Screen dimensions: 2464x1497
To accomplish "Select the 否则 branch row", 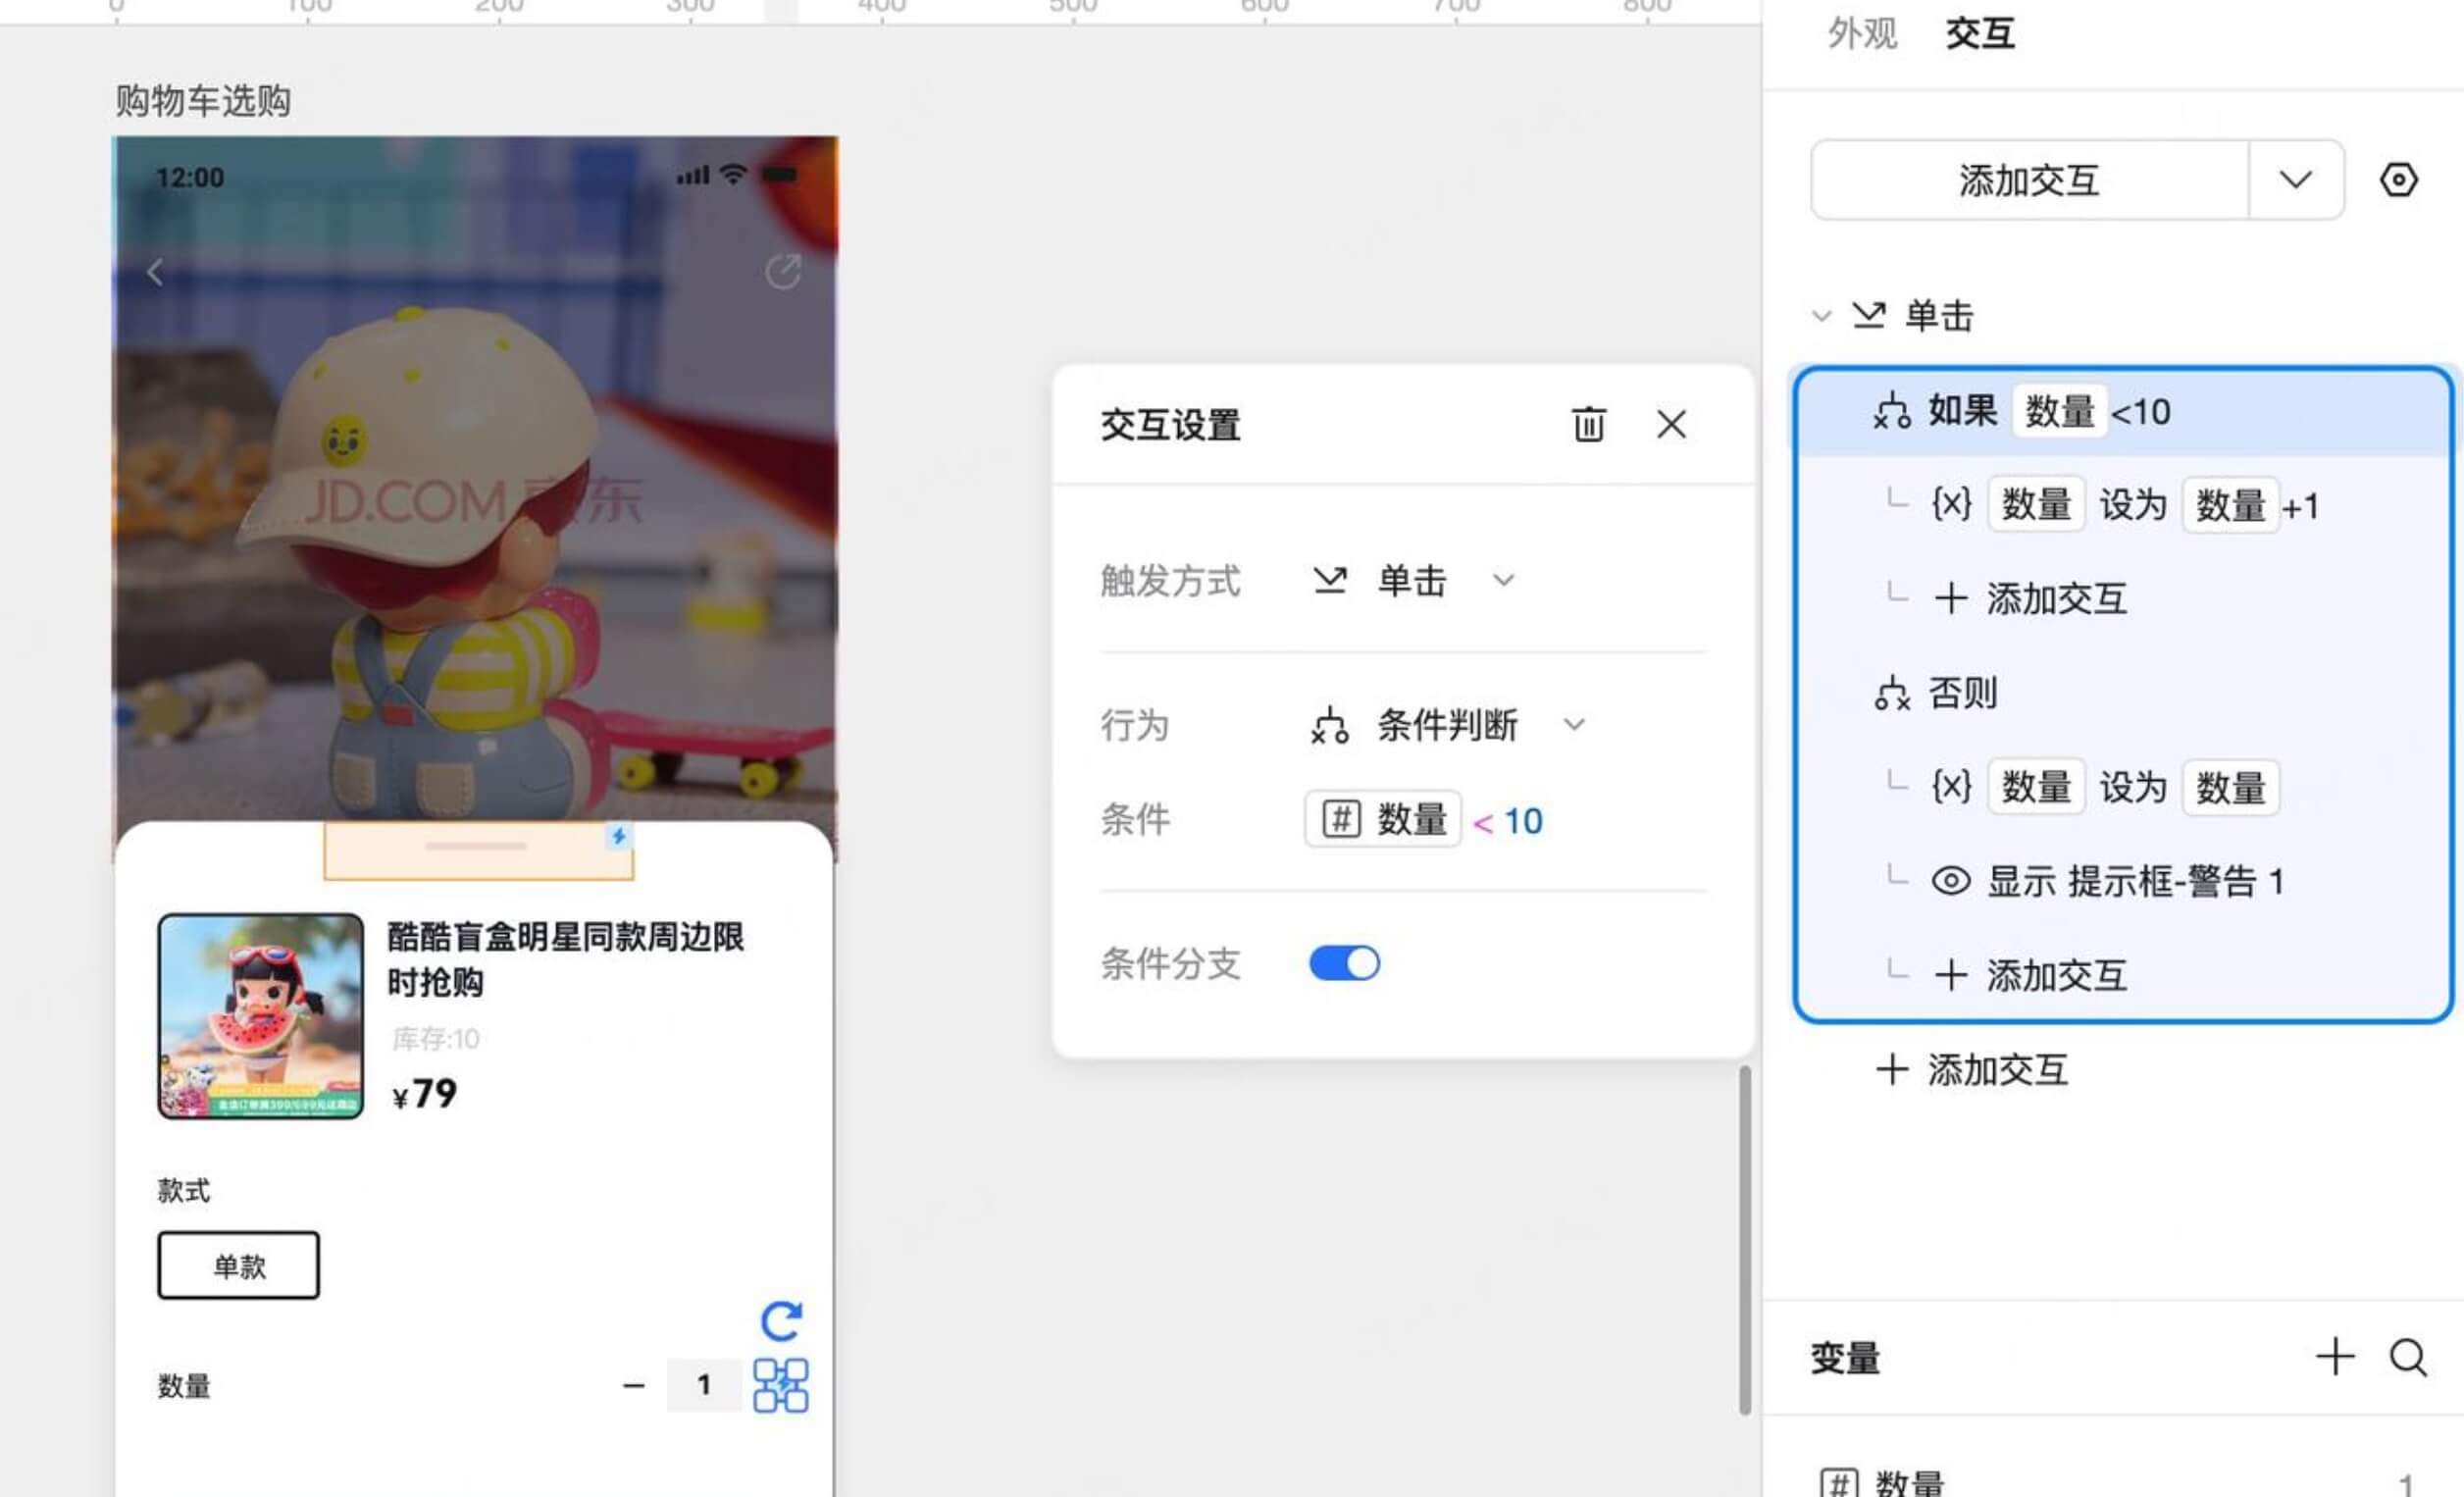I will pos(1963,693).
